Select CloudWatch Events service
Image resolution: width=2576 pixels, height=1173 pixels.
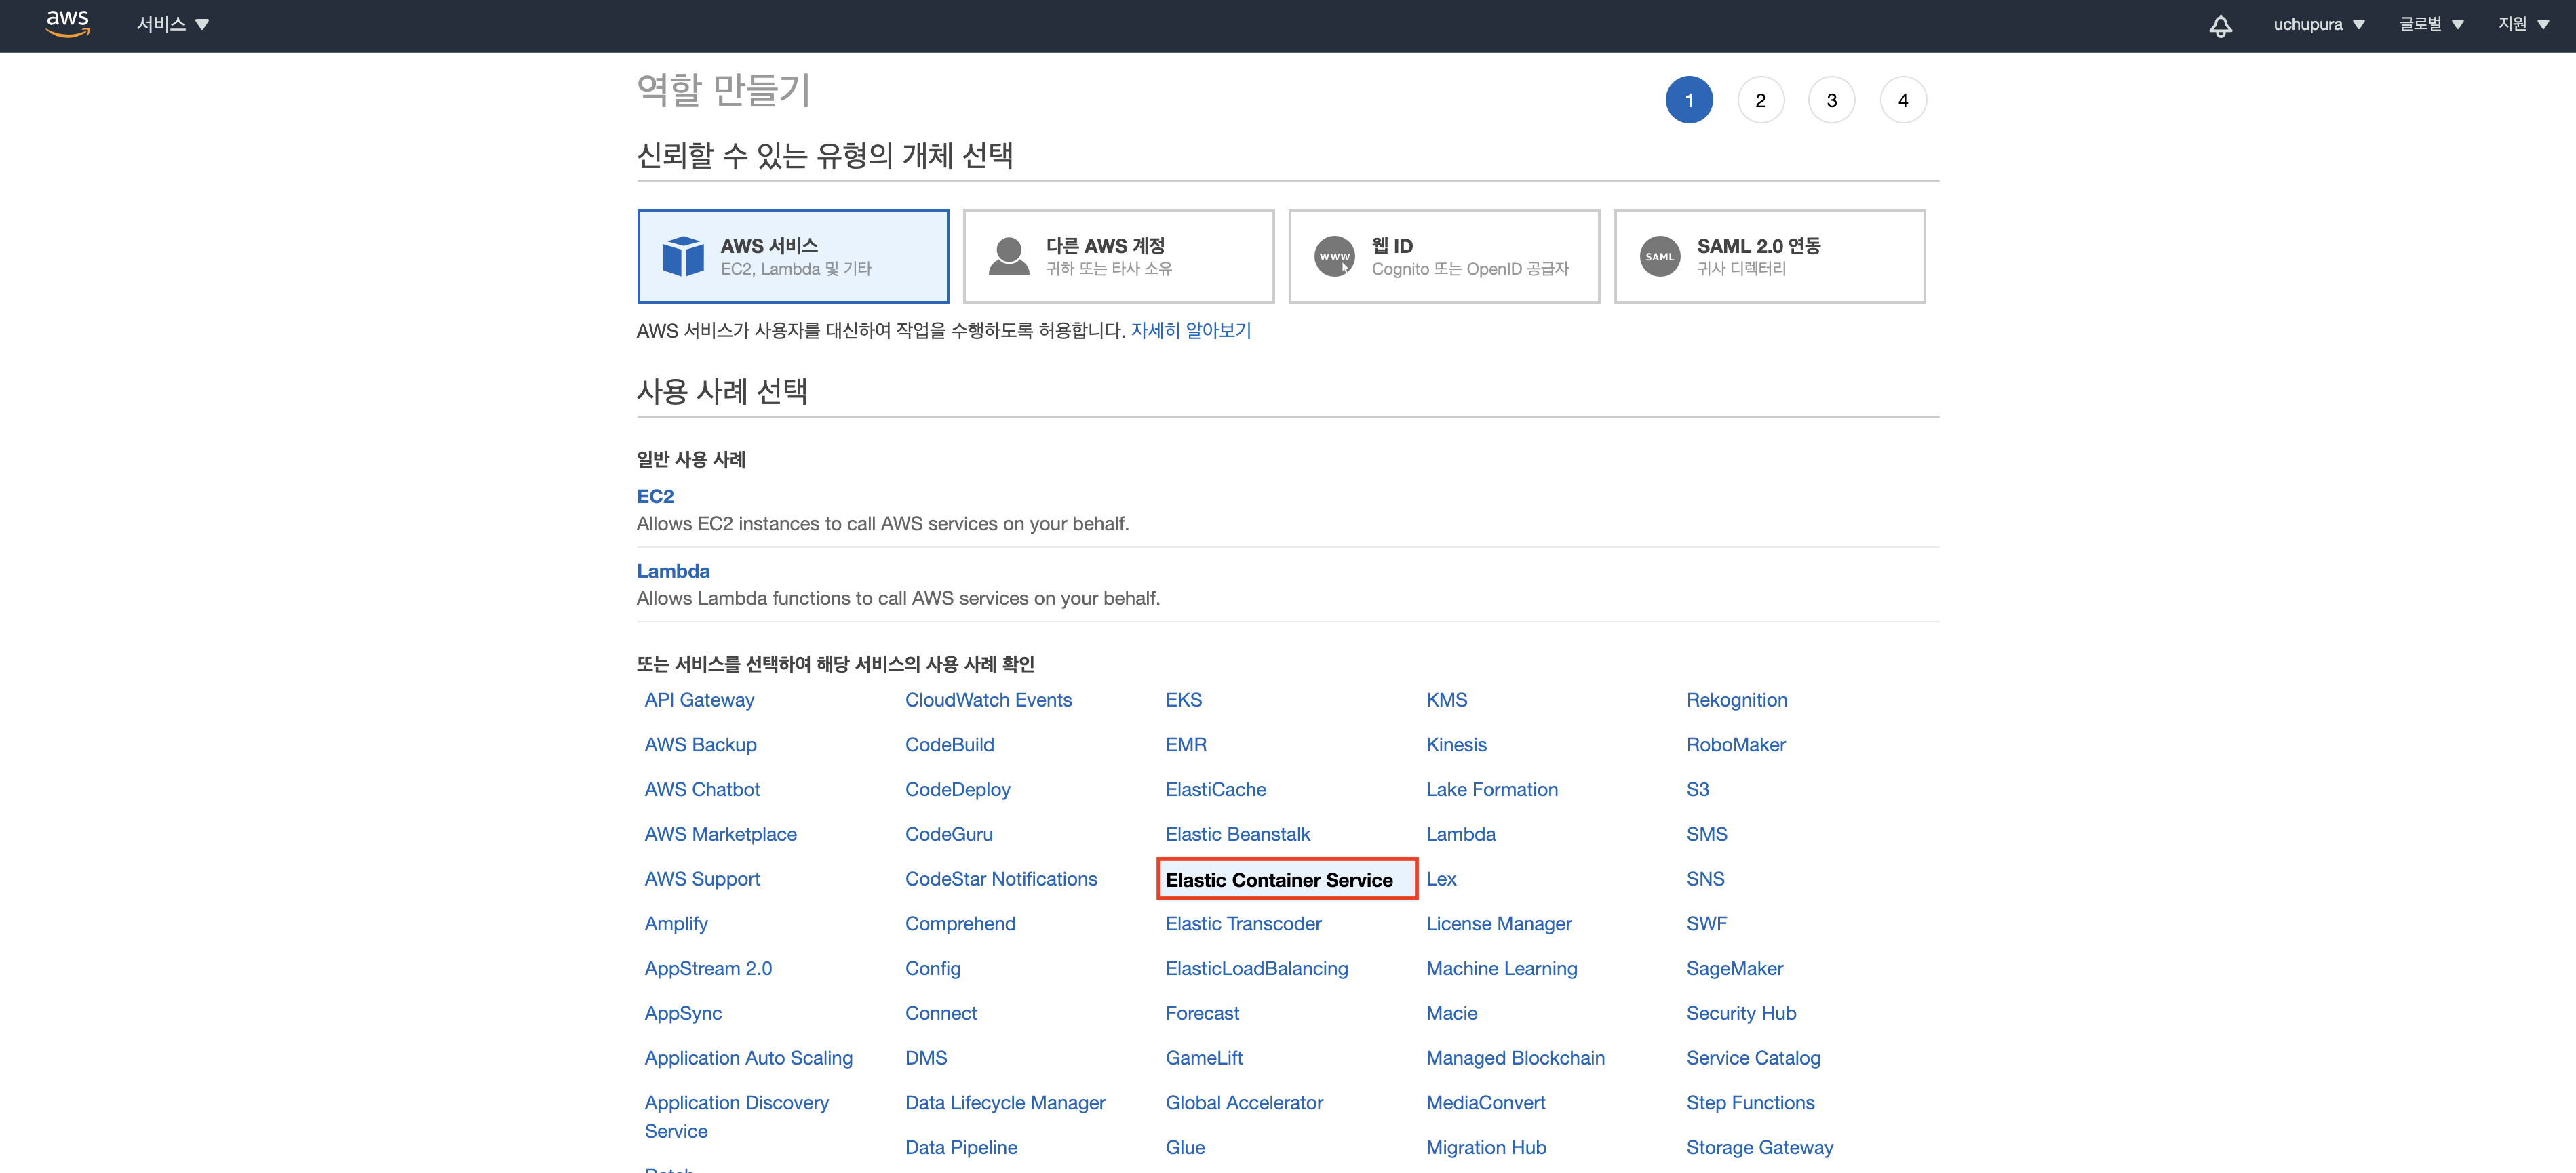coord(988,700)
